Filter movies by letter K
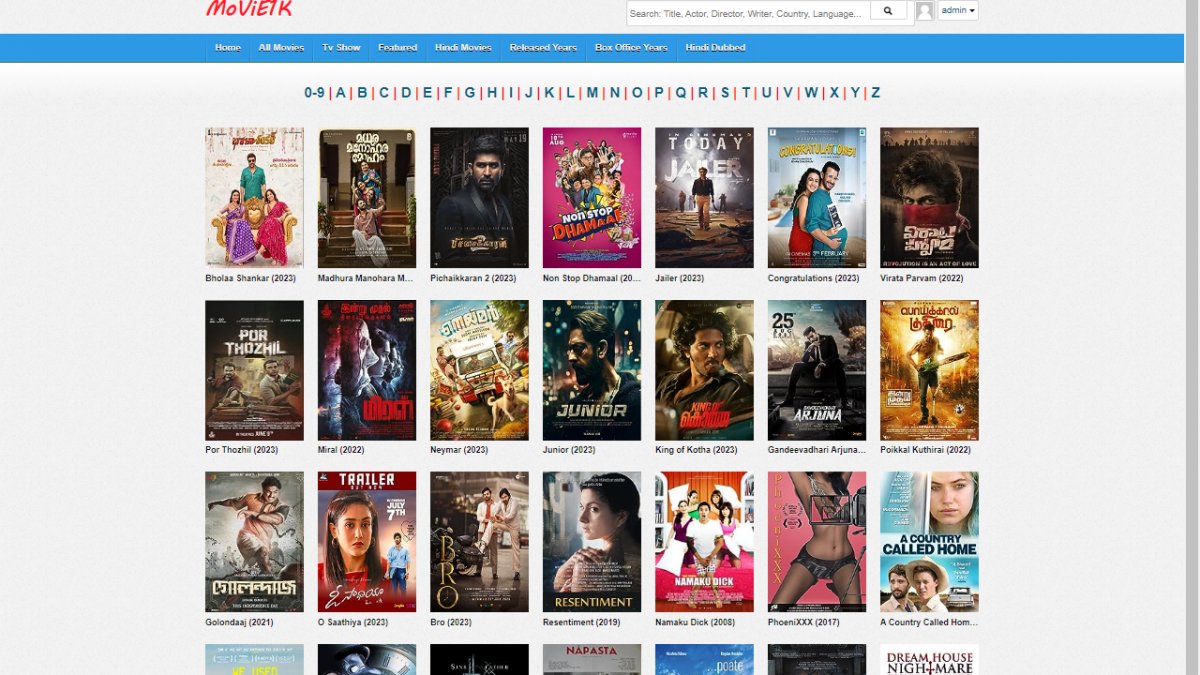The height and width of the screenshot is (675, 1200). point(549,93)
